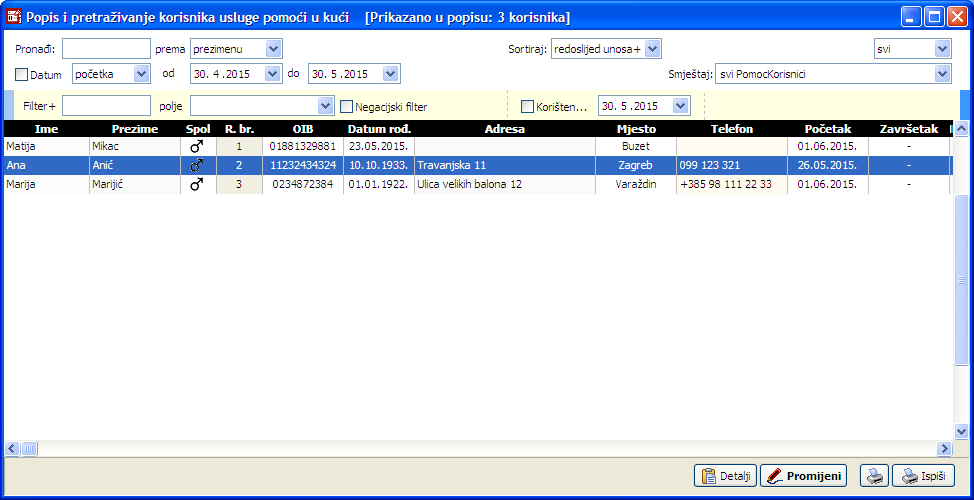974x500 pixels.
Task: Click the horizontal scrollbar right arrow
Action: [x=945, y=448]
